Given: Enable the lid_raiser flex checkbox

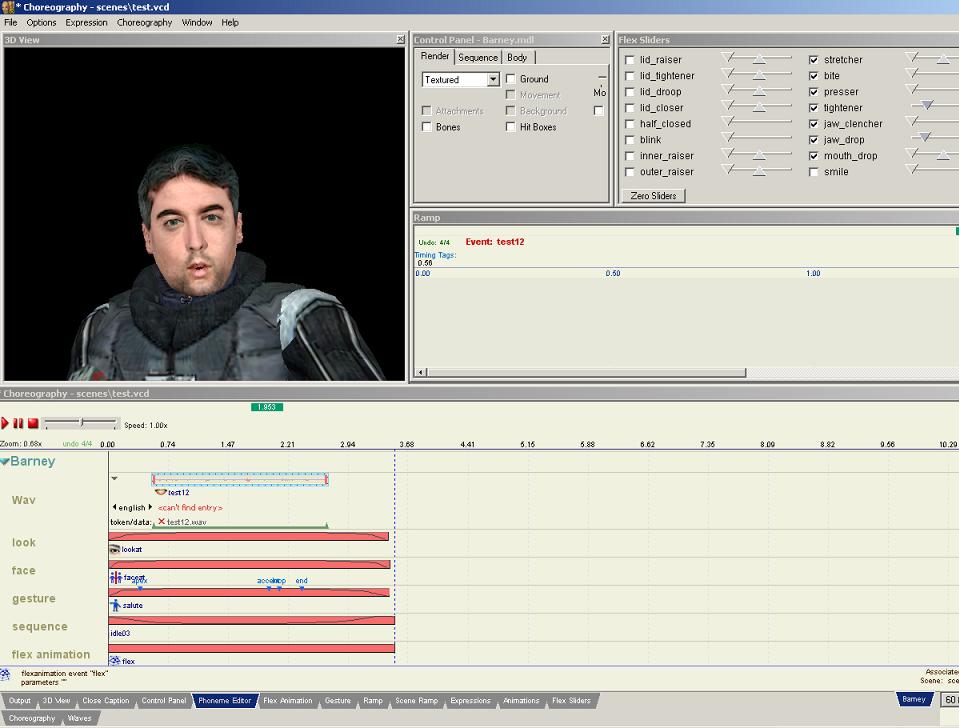Looking at the screenshot, I should pyautogui.click(x=630, y=60).
